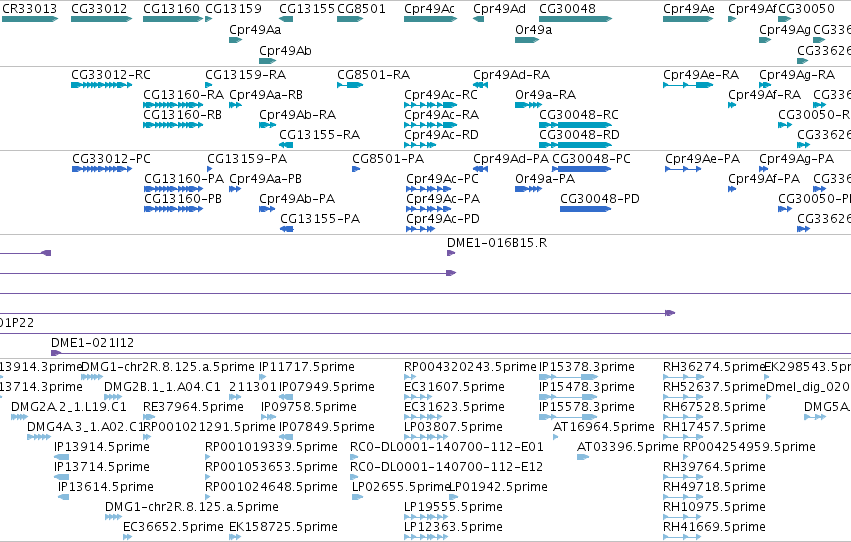
Task: Click EST RE37964.5prime
Action: click(193, 407)
